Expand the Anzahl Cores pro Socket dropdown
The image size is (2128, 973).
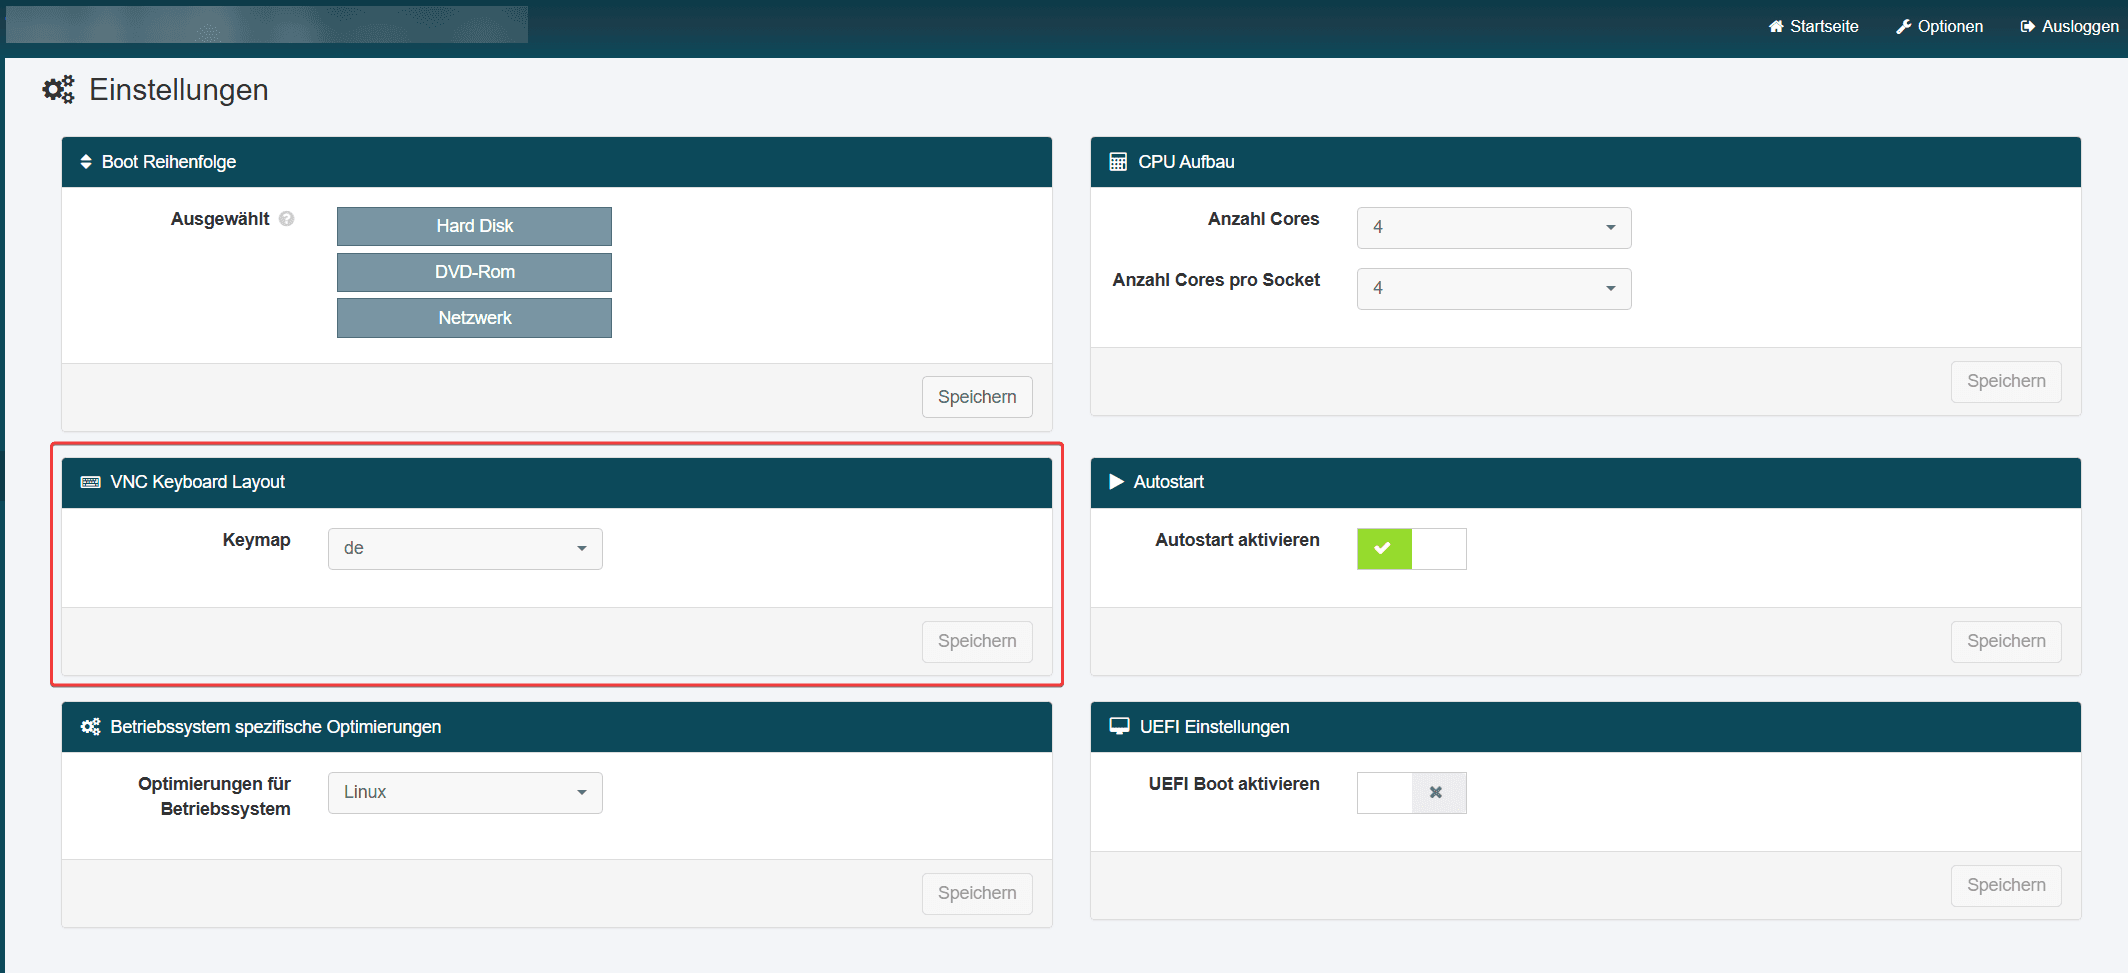[x=1493, y=289]
